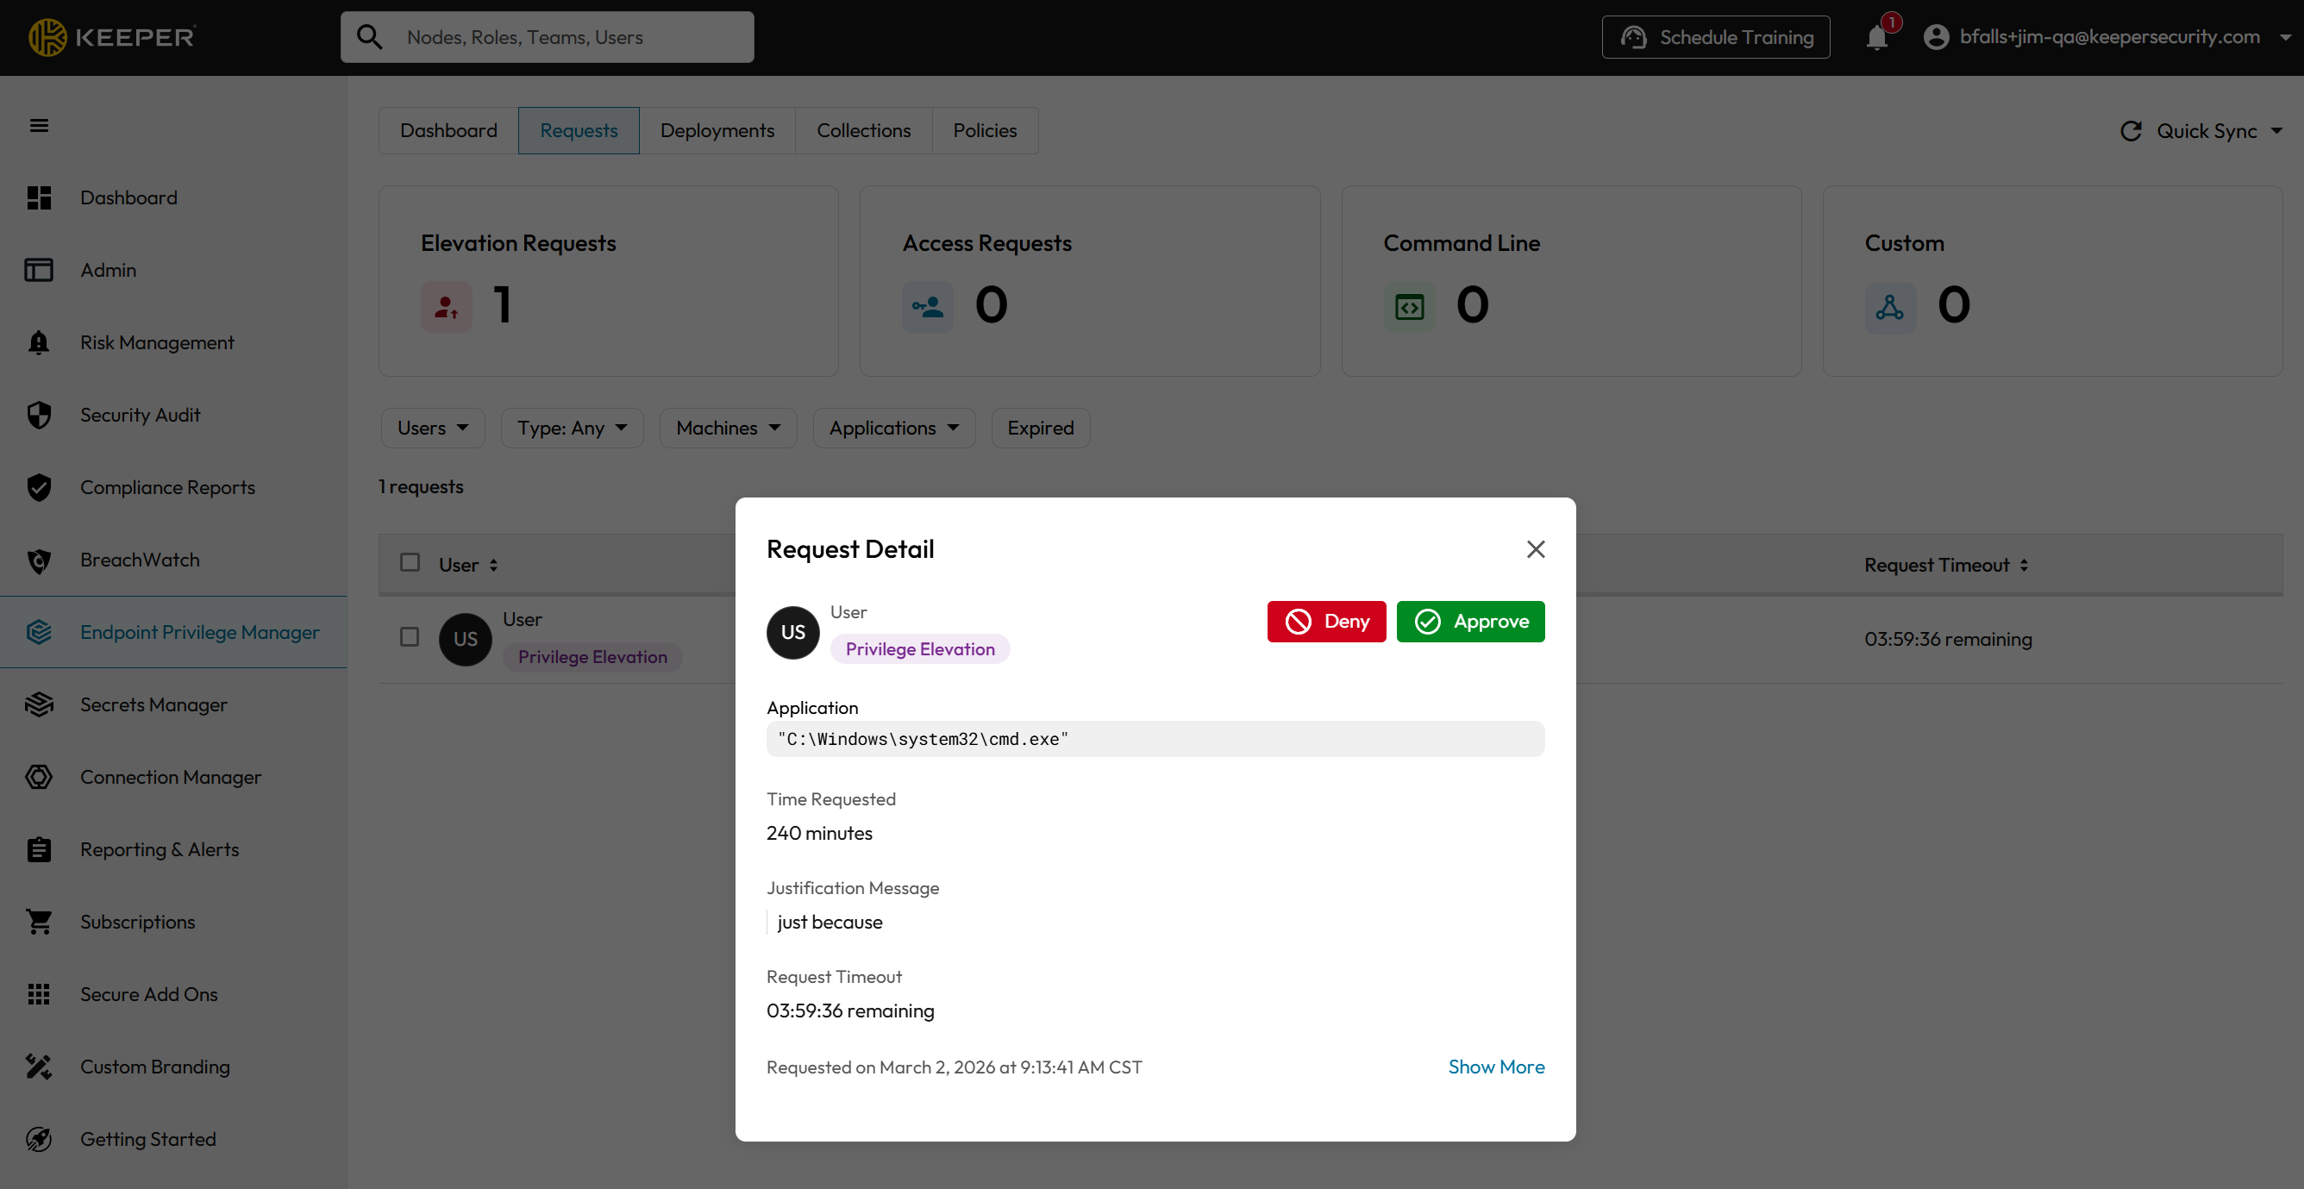This screenshot has width=2304, height=1189.
Task: Switch to the Dashboard tab
Action: tap(448, 131)
